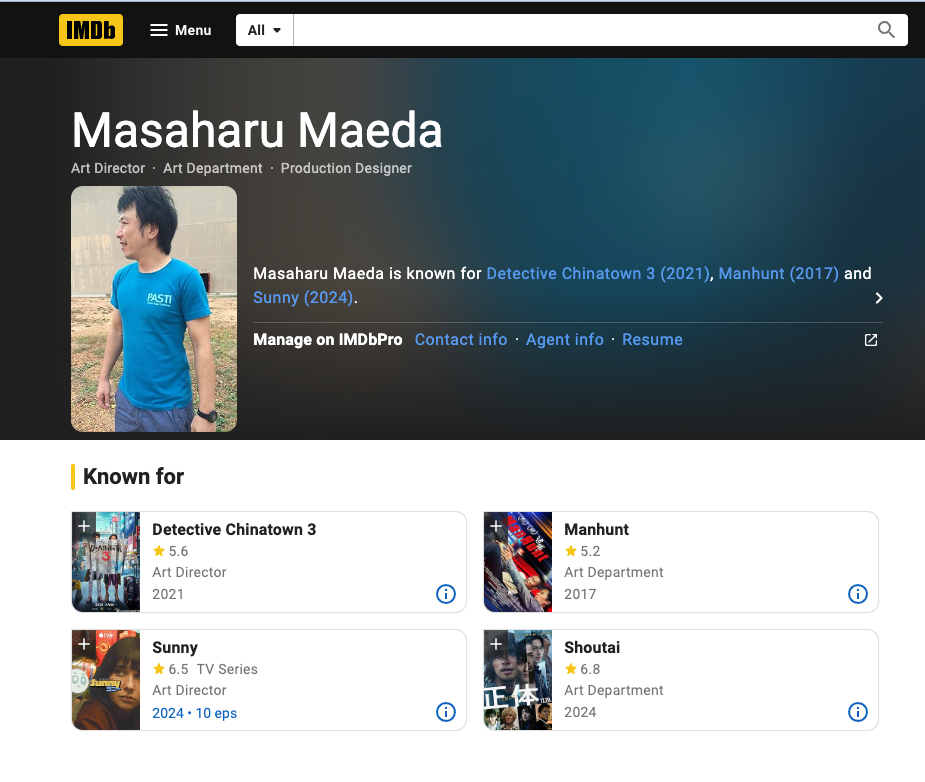Open Masaharu Maeda's profile photo

pos(154,309)
